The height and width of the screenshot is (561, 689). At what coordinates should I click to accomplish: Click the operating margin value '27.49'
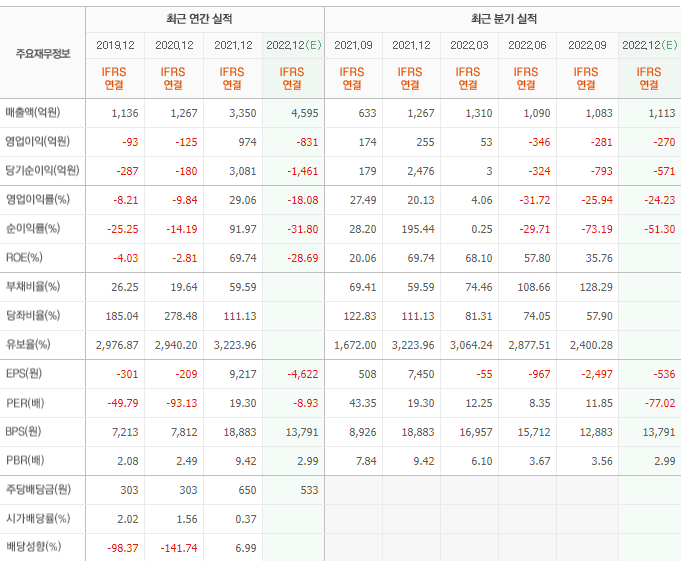363,200
